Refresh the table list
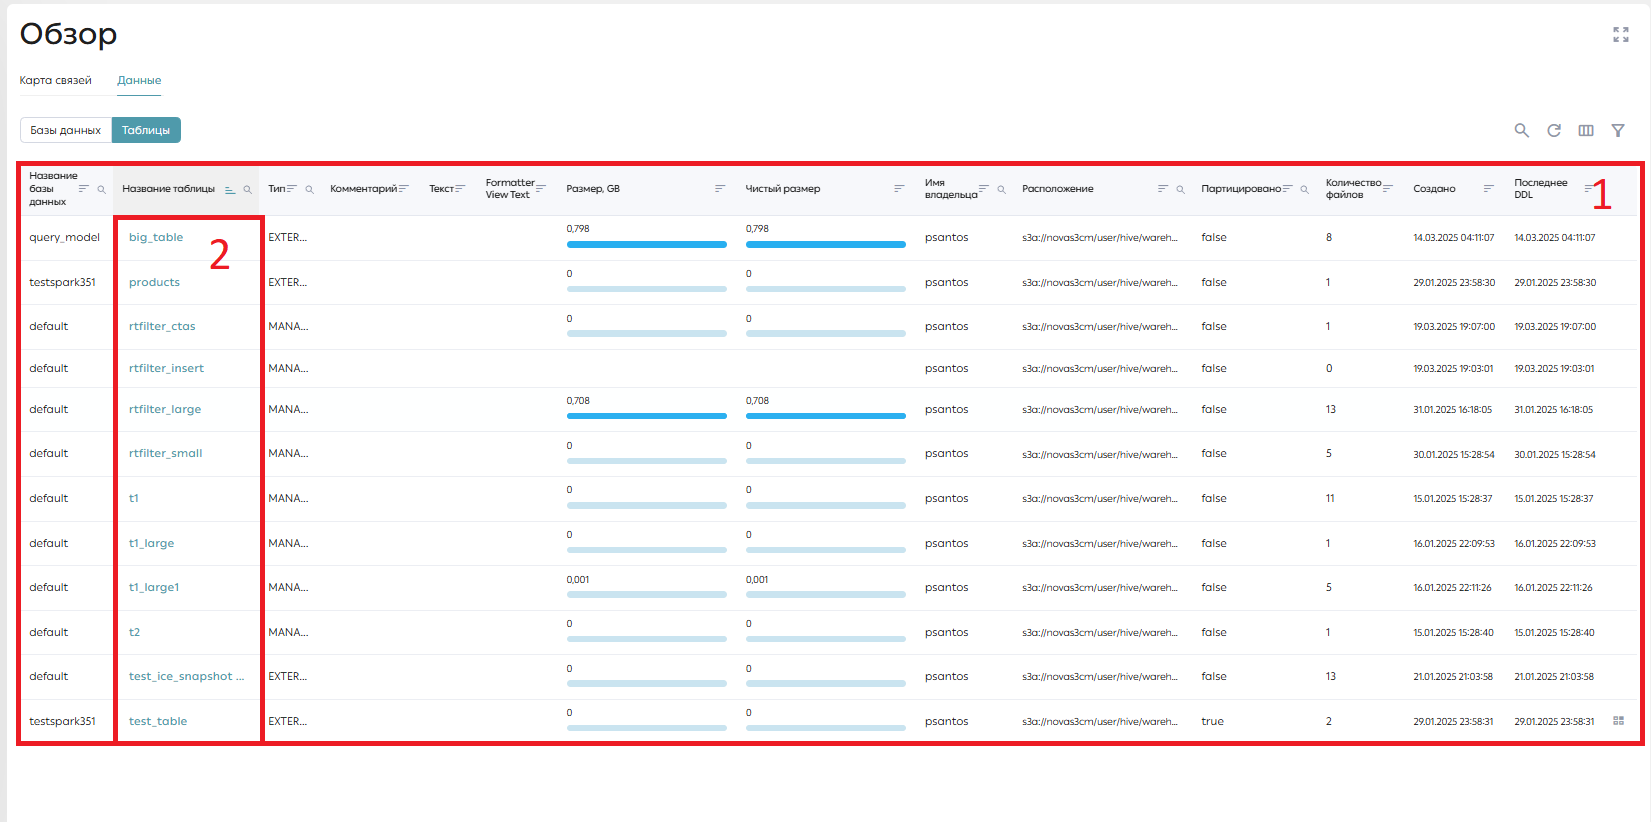The height and width of the screenshot is (822, 1651). pos(1554,130)
